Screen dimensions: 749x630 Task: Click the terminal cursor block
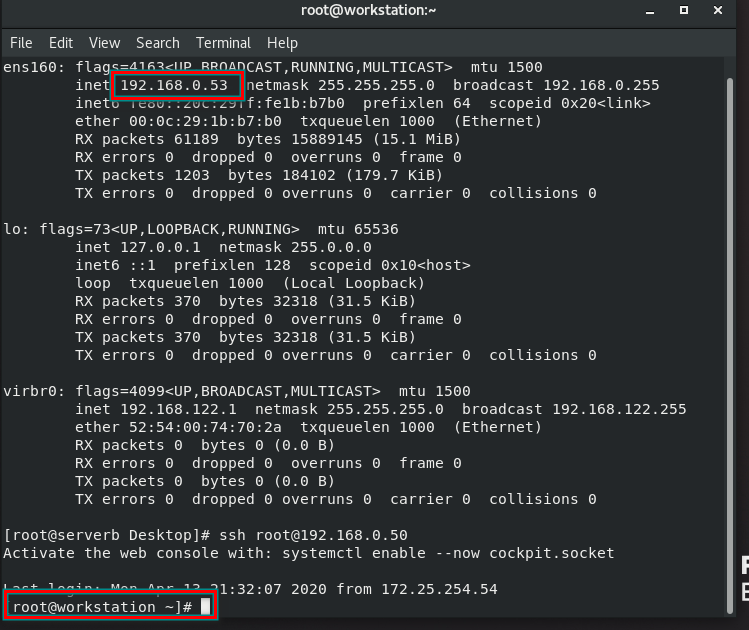[205, 607]
